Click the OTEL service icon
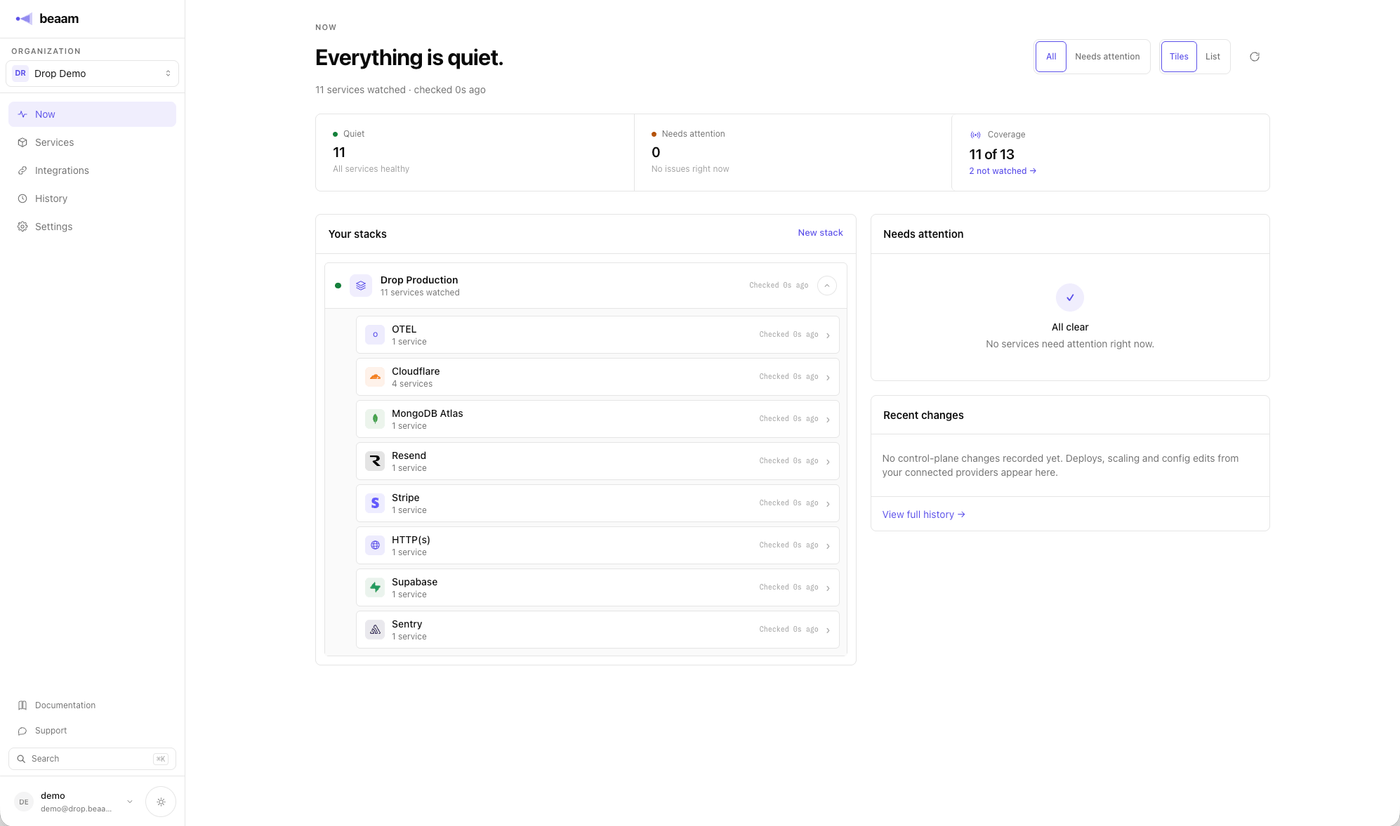1400x826 pixels. pyautogui.click(x=375, y=335)
